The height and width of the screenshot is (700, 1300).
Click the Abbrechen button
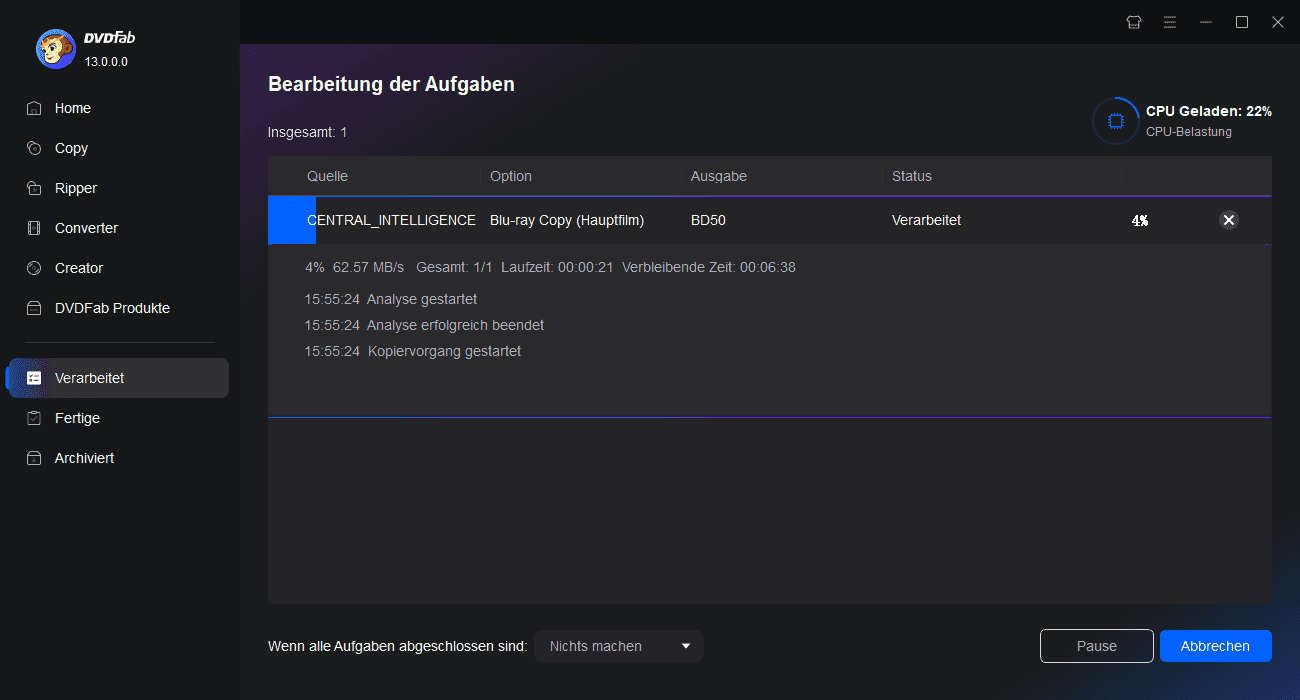tap(1215, 646)
